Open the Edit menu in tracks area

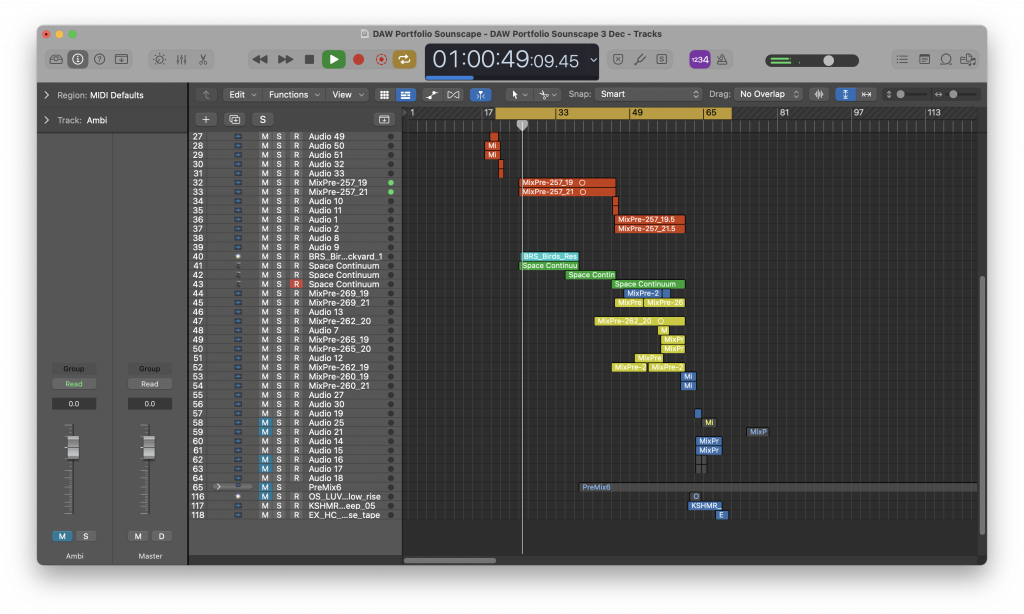[x=242, y=95]
